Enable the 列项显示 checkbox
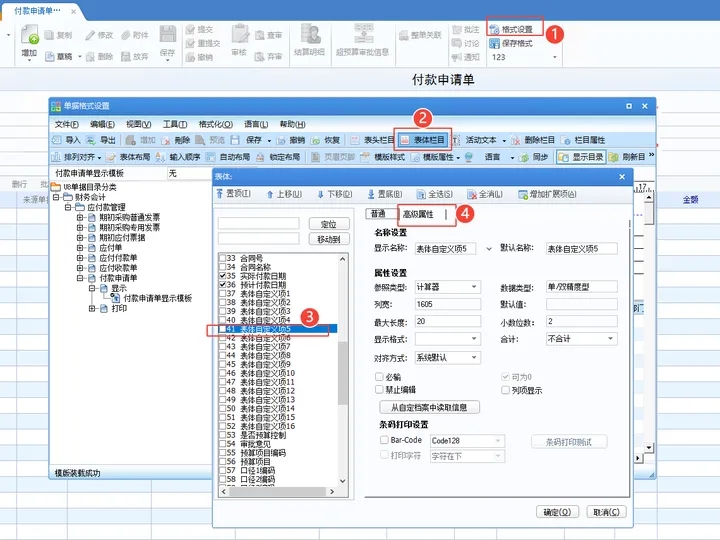720x540 pixels. coord(506,390)
